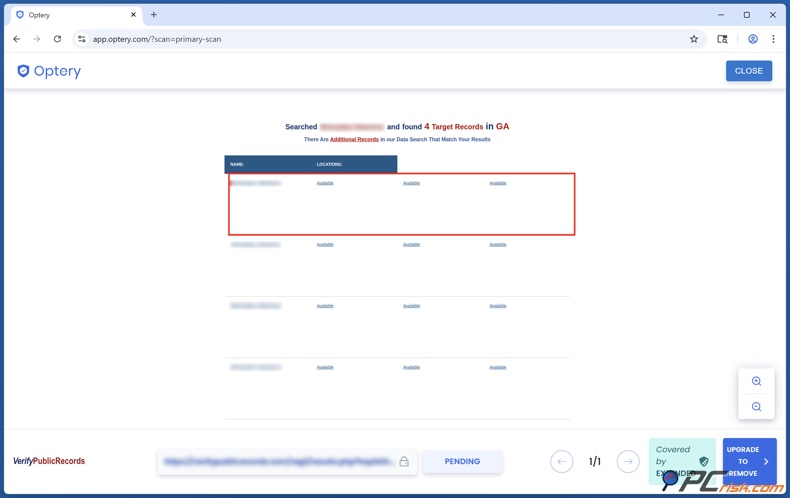
Task: Click the PENDING status button
Action: point(462,461)
